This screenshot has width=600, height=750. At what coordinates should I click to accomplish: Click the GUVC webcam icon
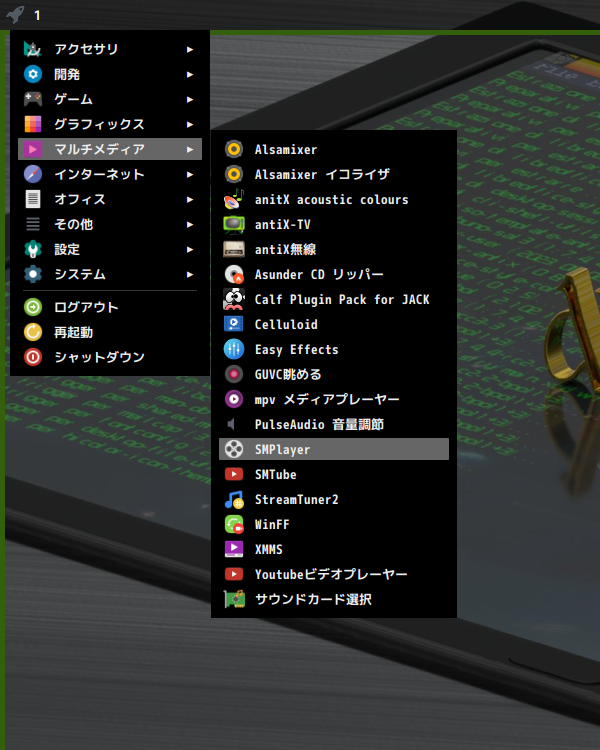pyautogui.click(x=234, y=374)
